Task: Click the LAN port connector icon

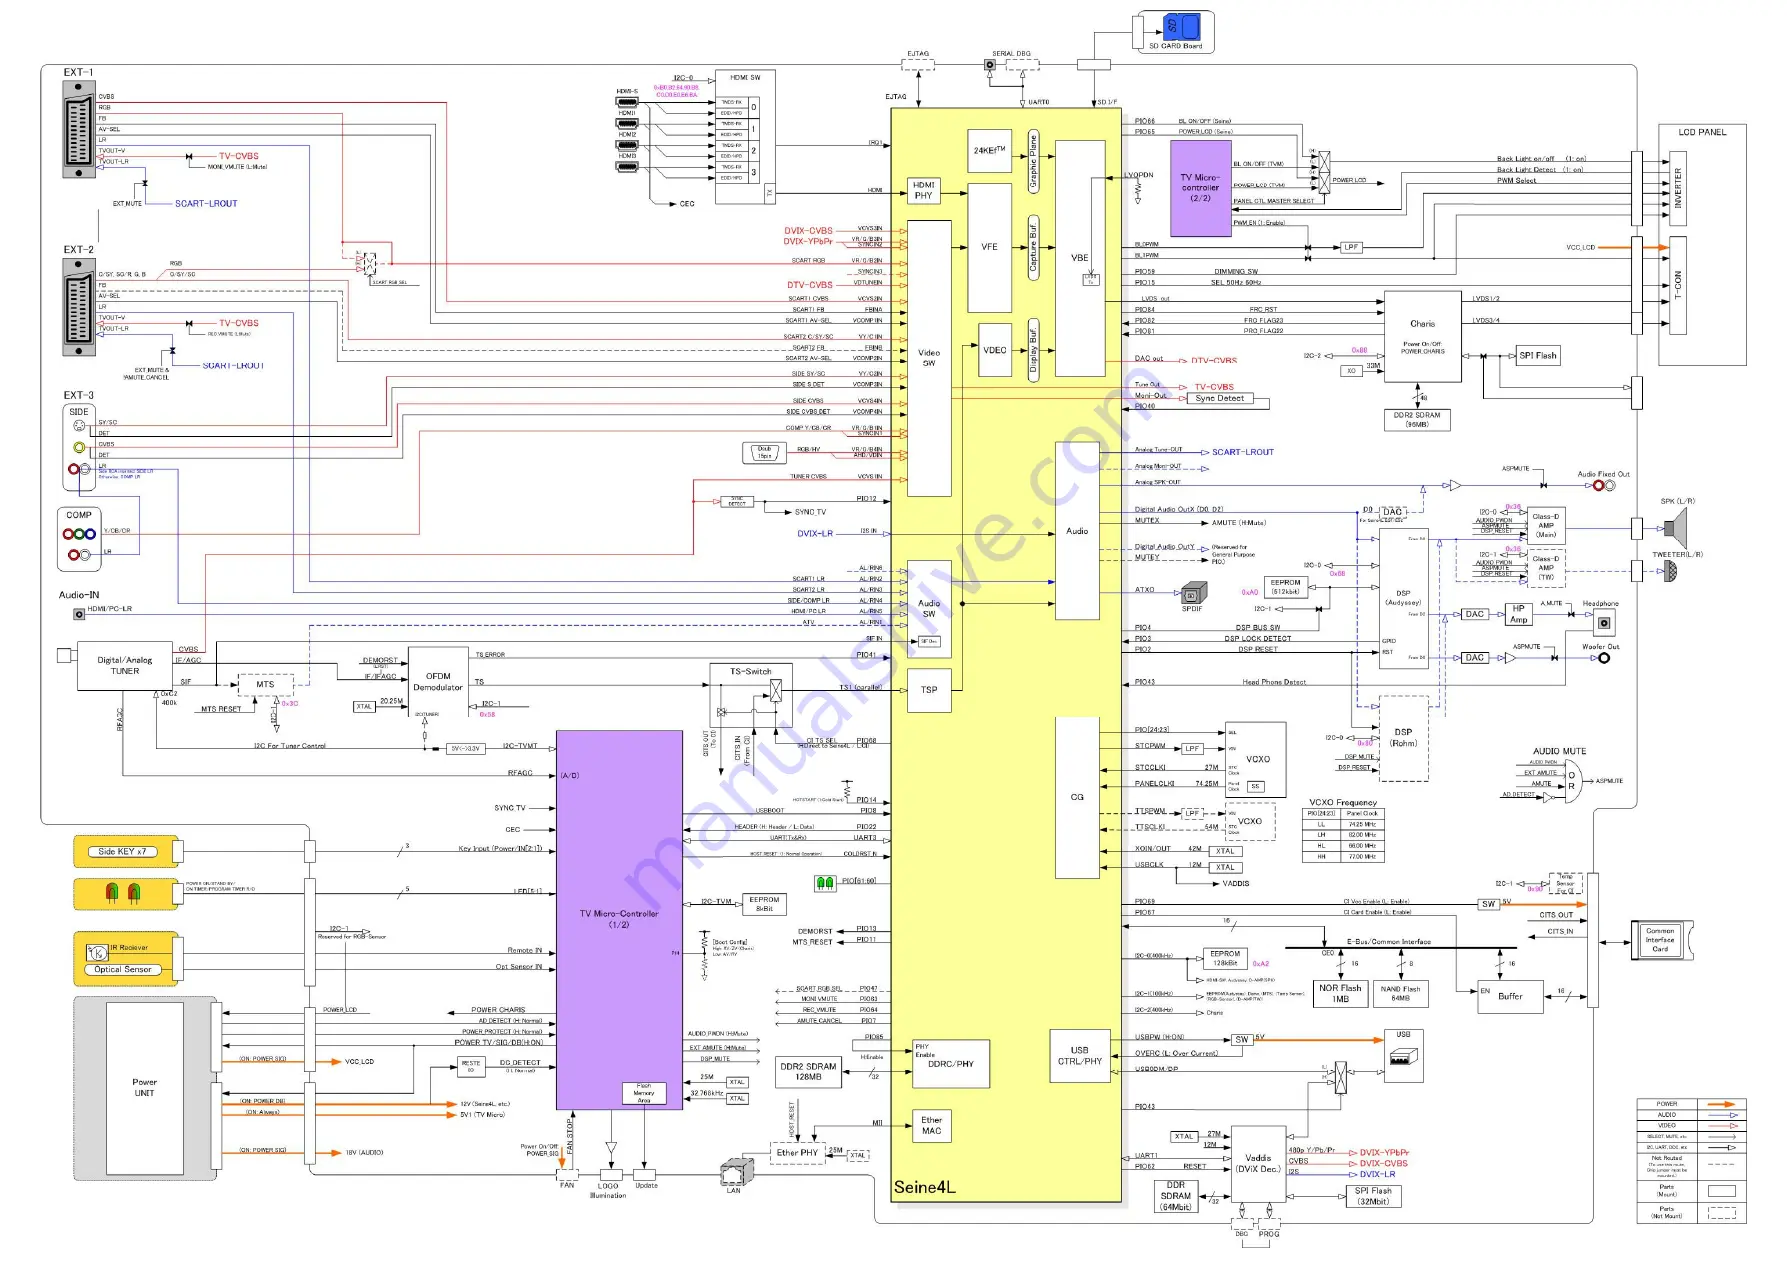Action: tap(737, 1171)
